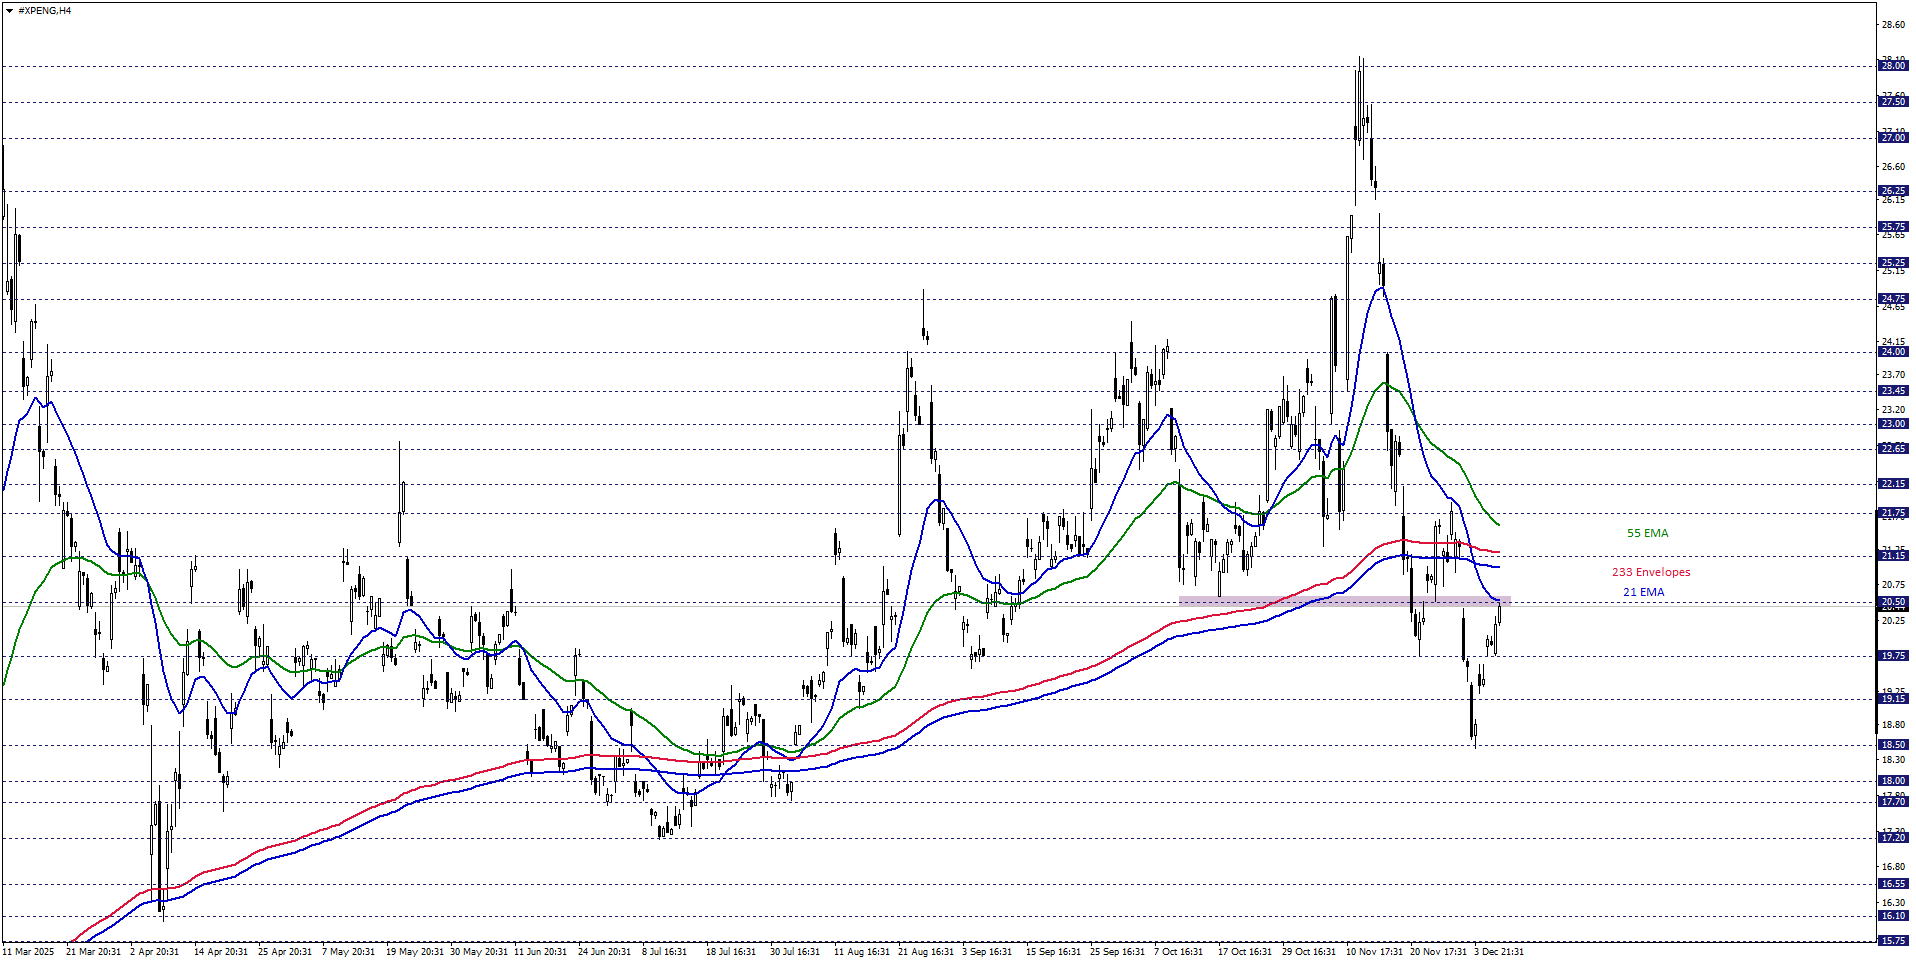The height and width of the screenshot is (963, 1916).
Task: Click the 7 Oct 16:31 time axis label
Action: pos(1179,951)
